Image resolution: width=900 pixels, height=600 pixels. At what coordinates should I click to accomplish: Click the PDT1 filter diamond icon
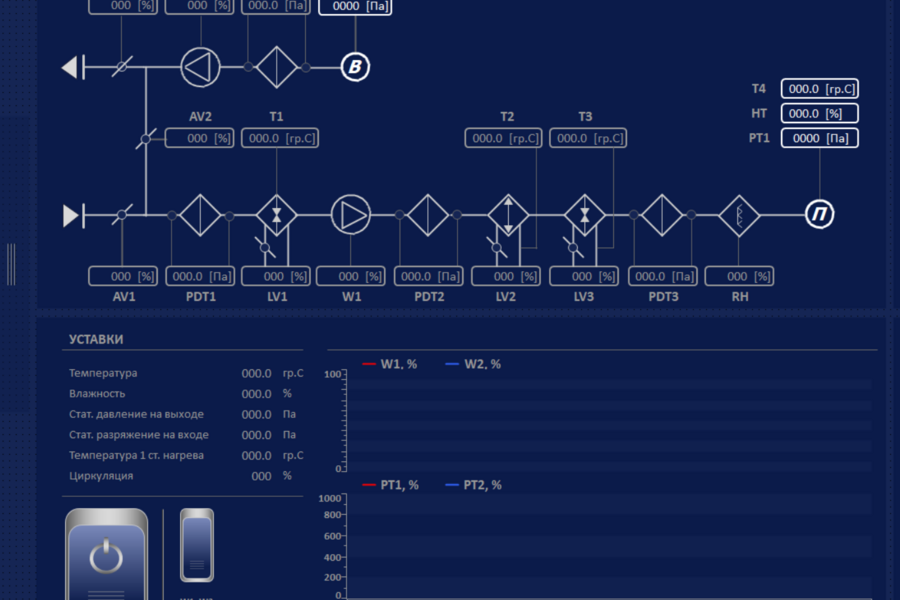point(200,215)
